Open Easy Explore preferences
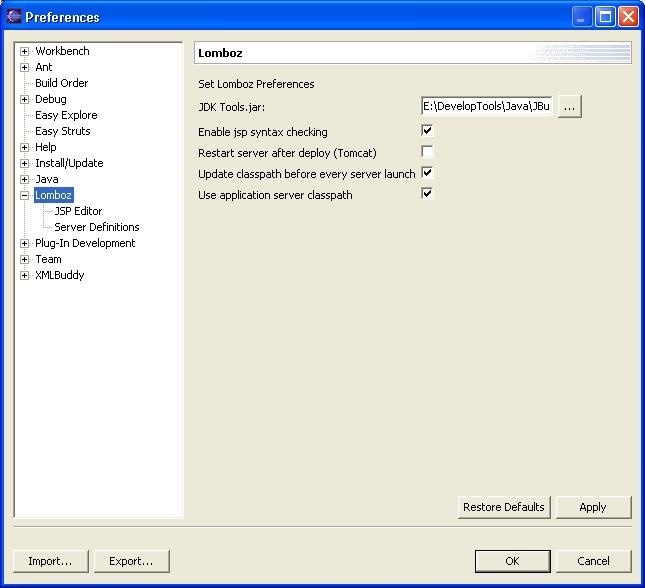 click(x=66, y=115)
